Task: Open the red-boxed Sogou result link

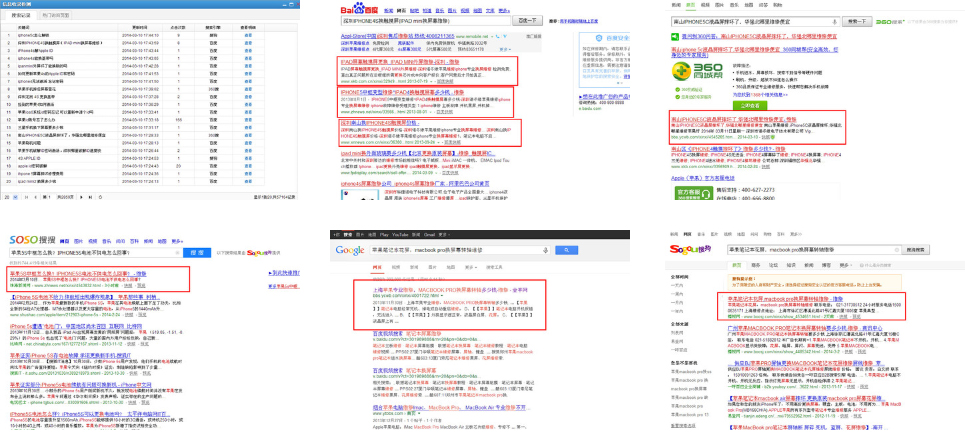Action: pyautogui.click(x=785, y=298)
